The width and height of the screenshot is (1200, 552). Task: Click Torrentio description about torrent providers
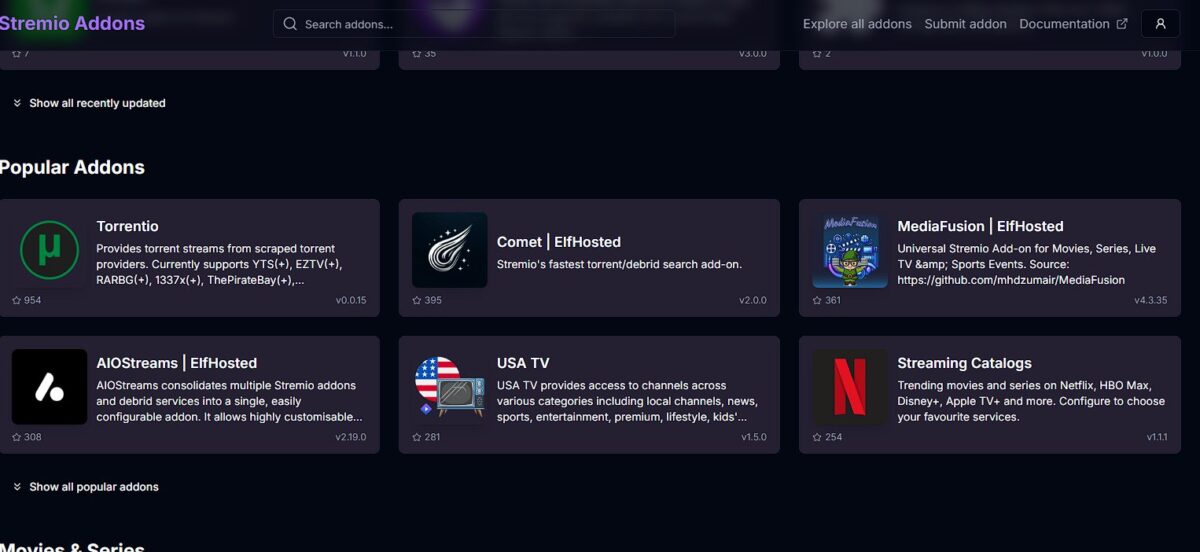click(219, 264)
